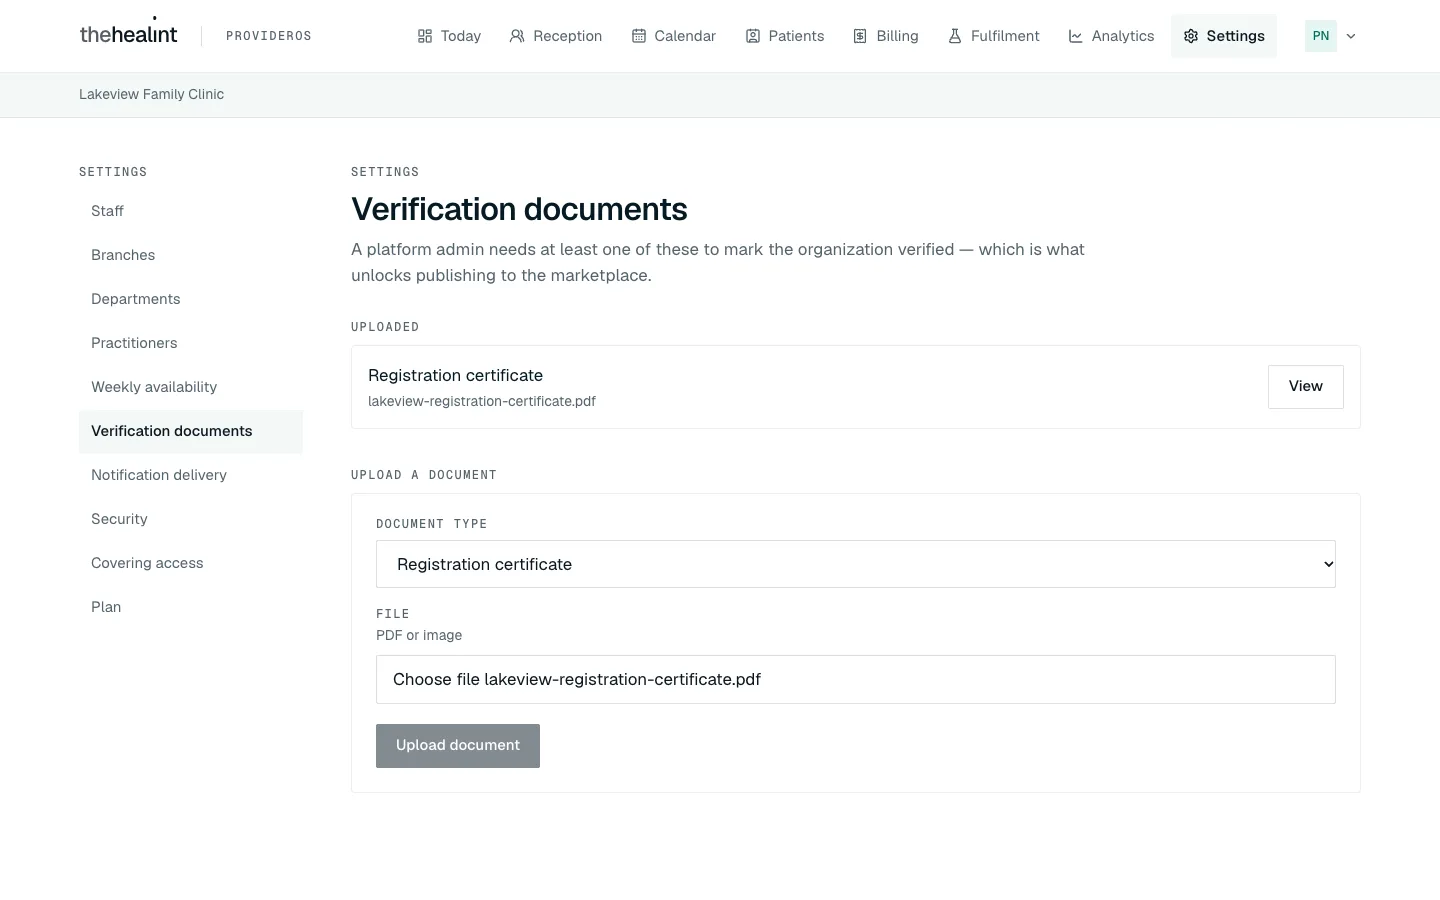Image resolution: width=1440 pixels, height=900 pixels.
Task: Click the Fulfilment flask icon
Action: pyautogui.click(x=955, y=36)
